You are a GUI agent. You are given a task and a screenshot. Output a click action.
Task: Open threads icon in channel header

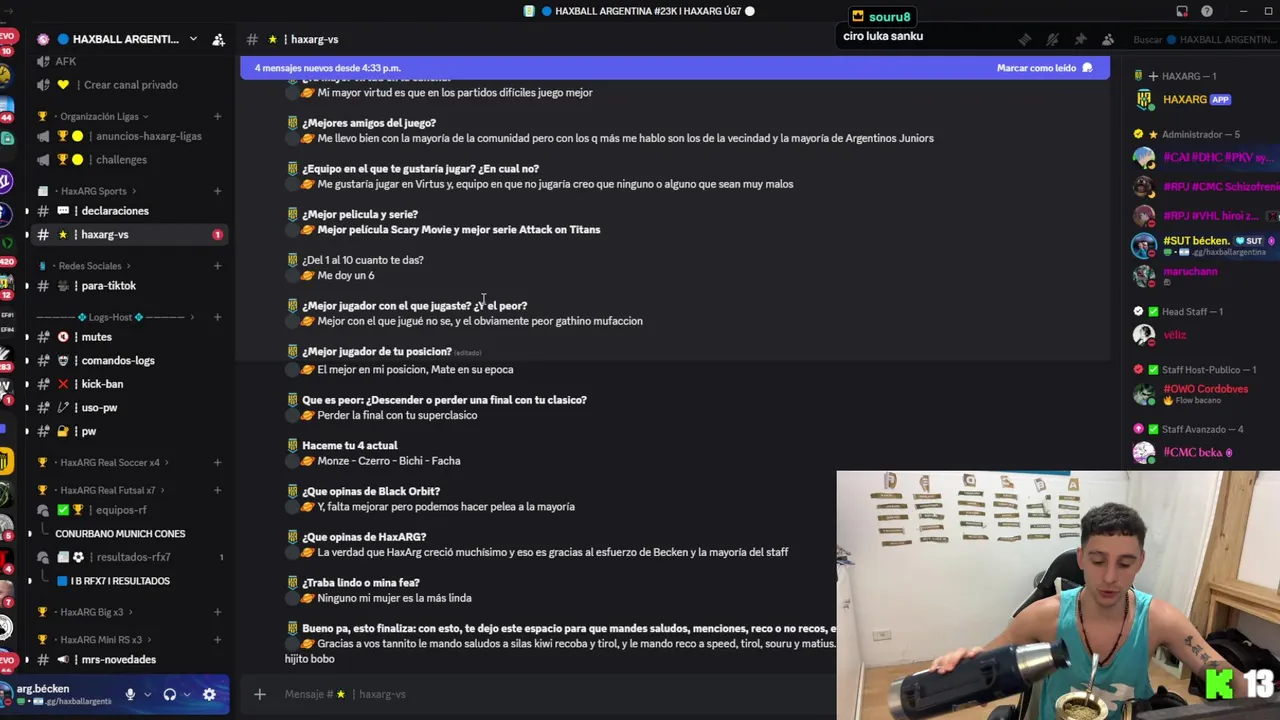click(x=1024, y=39)
